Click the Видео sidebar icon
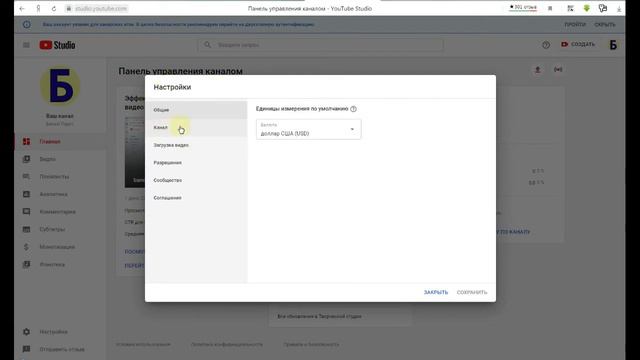The height and width of the screenshot is (360, 640). pos(27,159)
